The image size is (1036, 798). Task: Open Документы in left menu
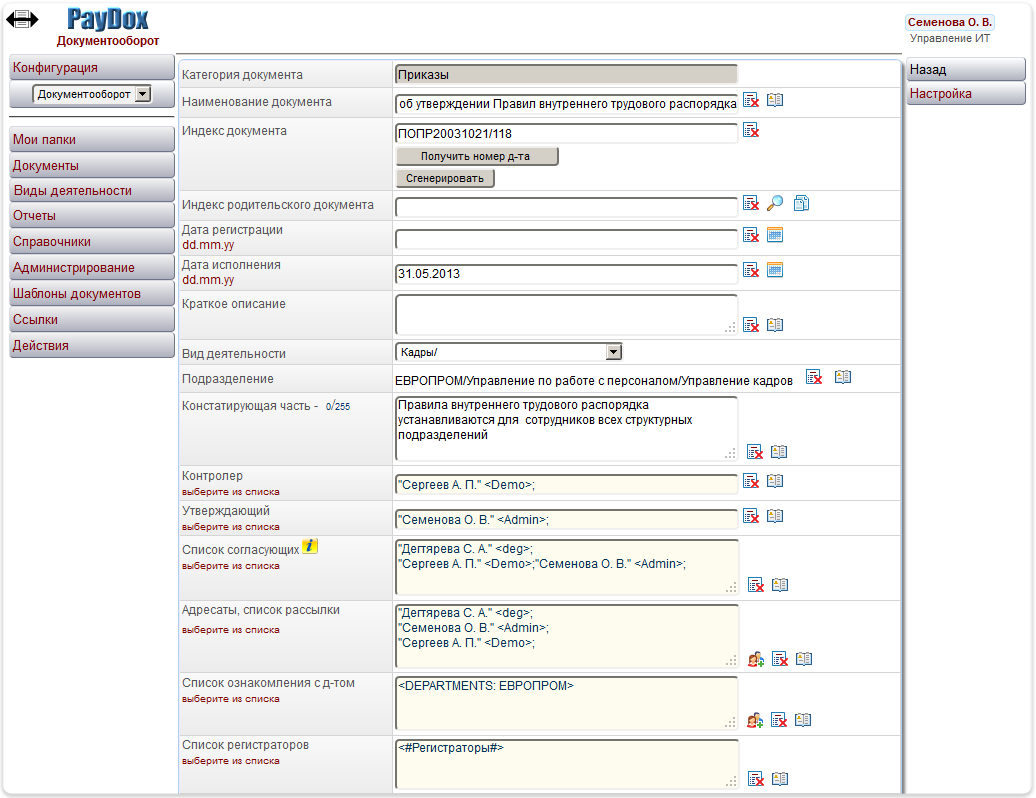coord(91,166)
